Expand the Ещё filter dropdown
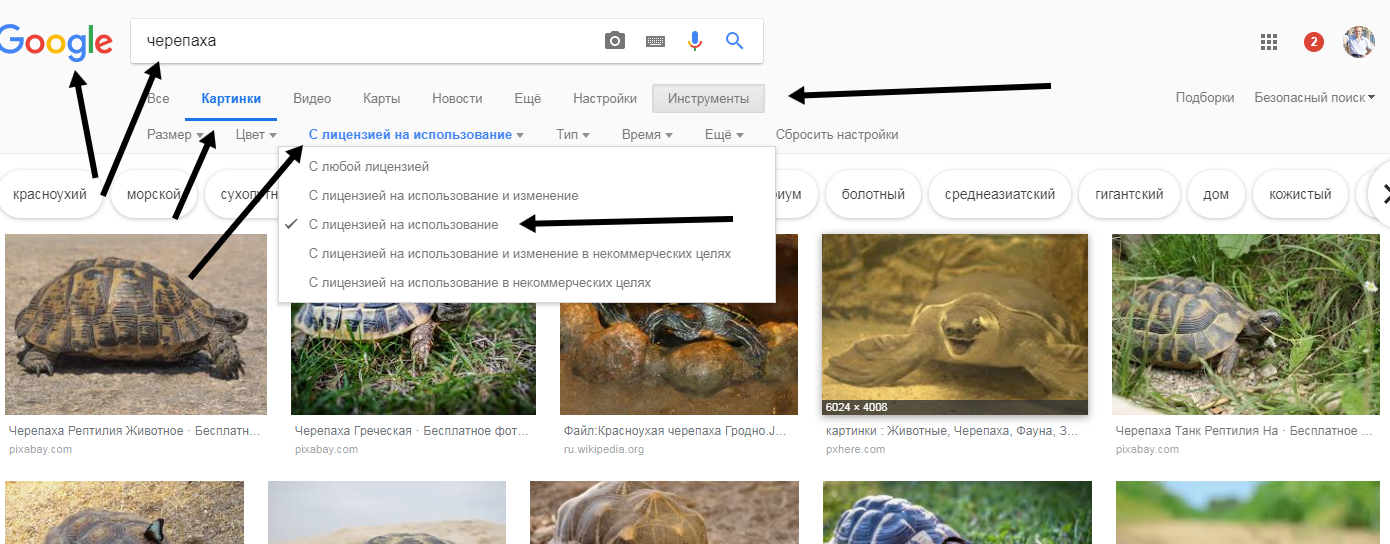The height and width of the screenshot is (544, 1390). pyautogui.click(x=724, y=134)
